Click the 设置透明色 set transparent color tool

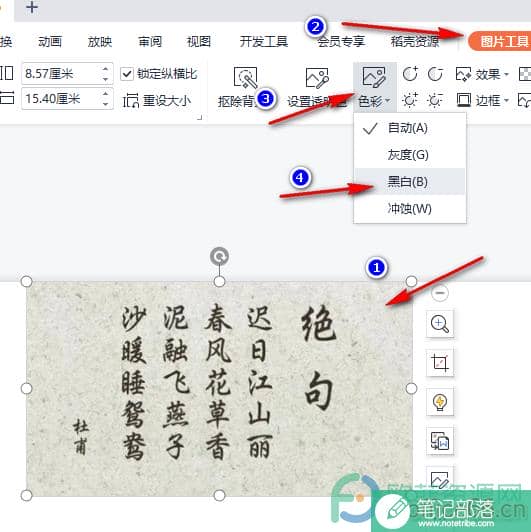[317, 87]
